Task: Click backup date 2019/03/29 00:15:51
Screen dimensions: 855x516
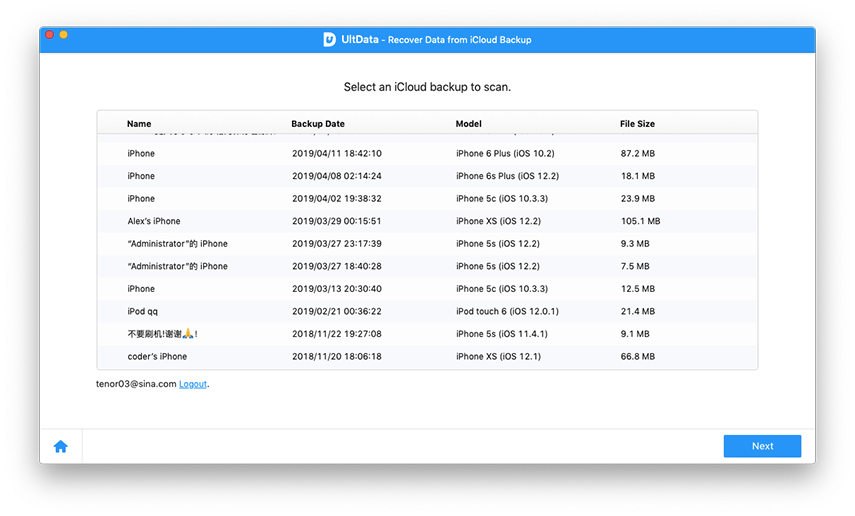Action: (x=336, y=221)
